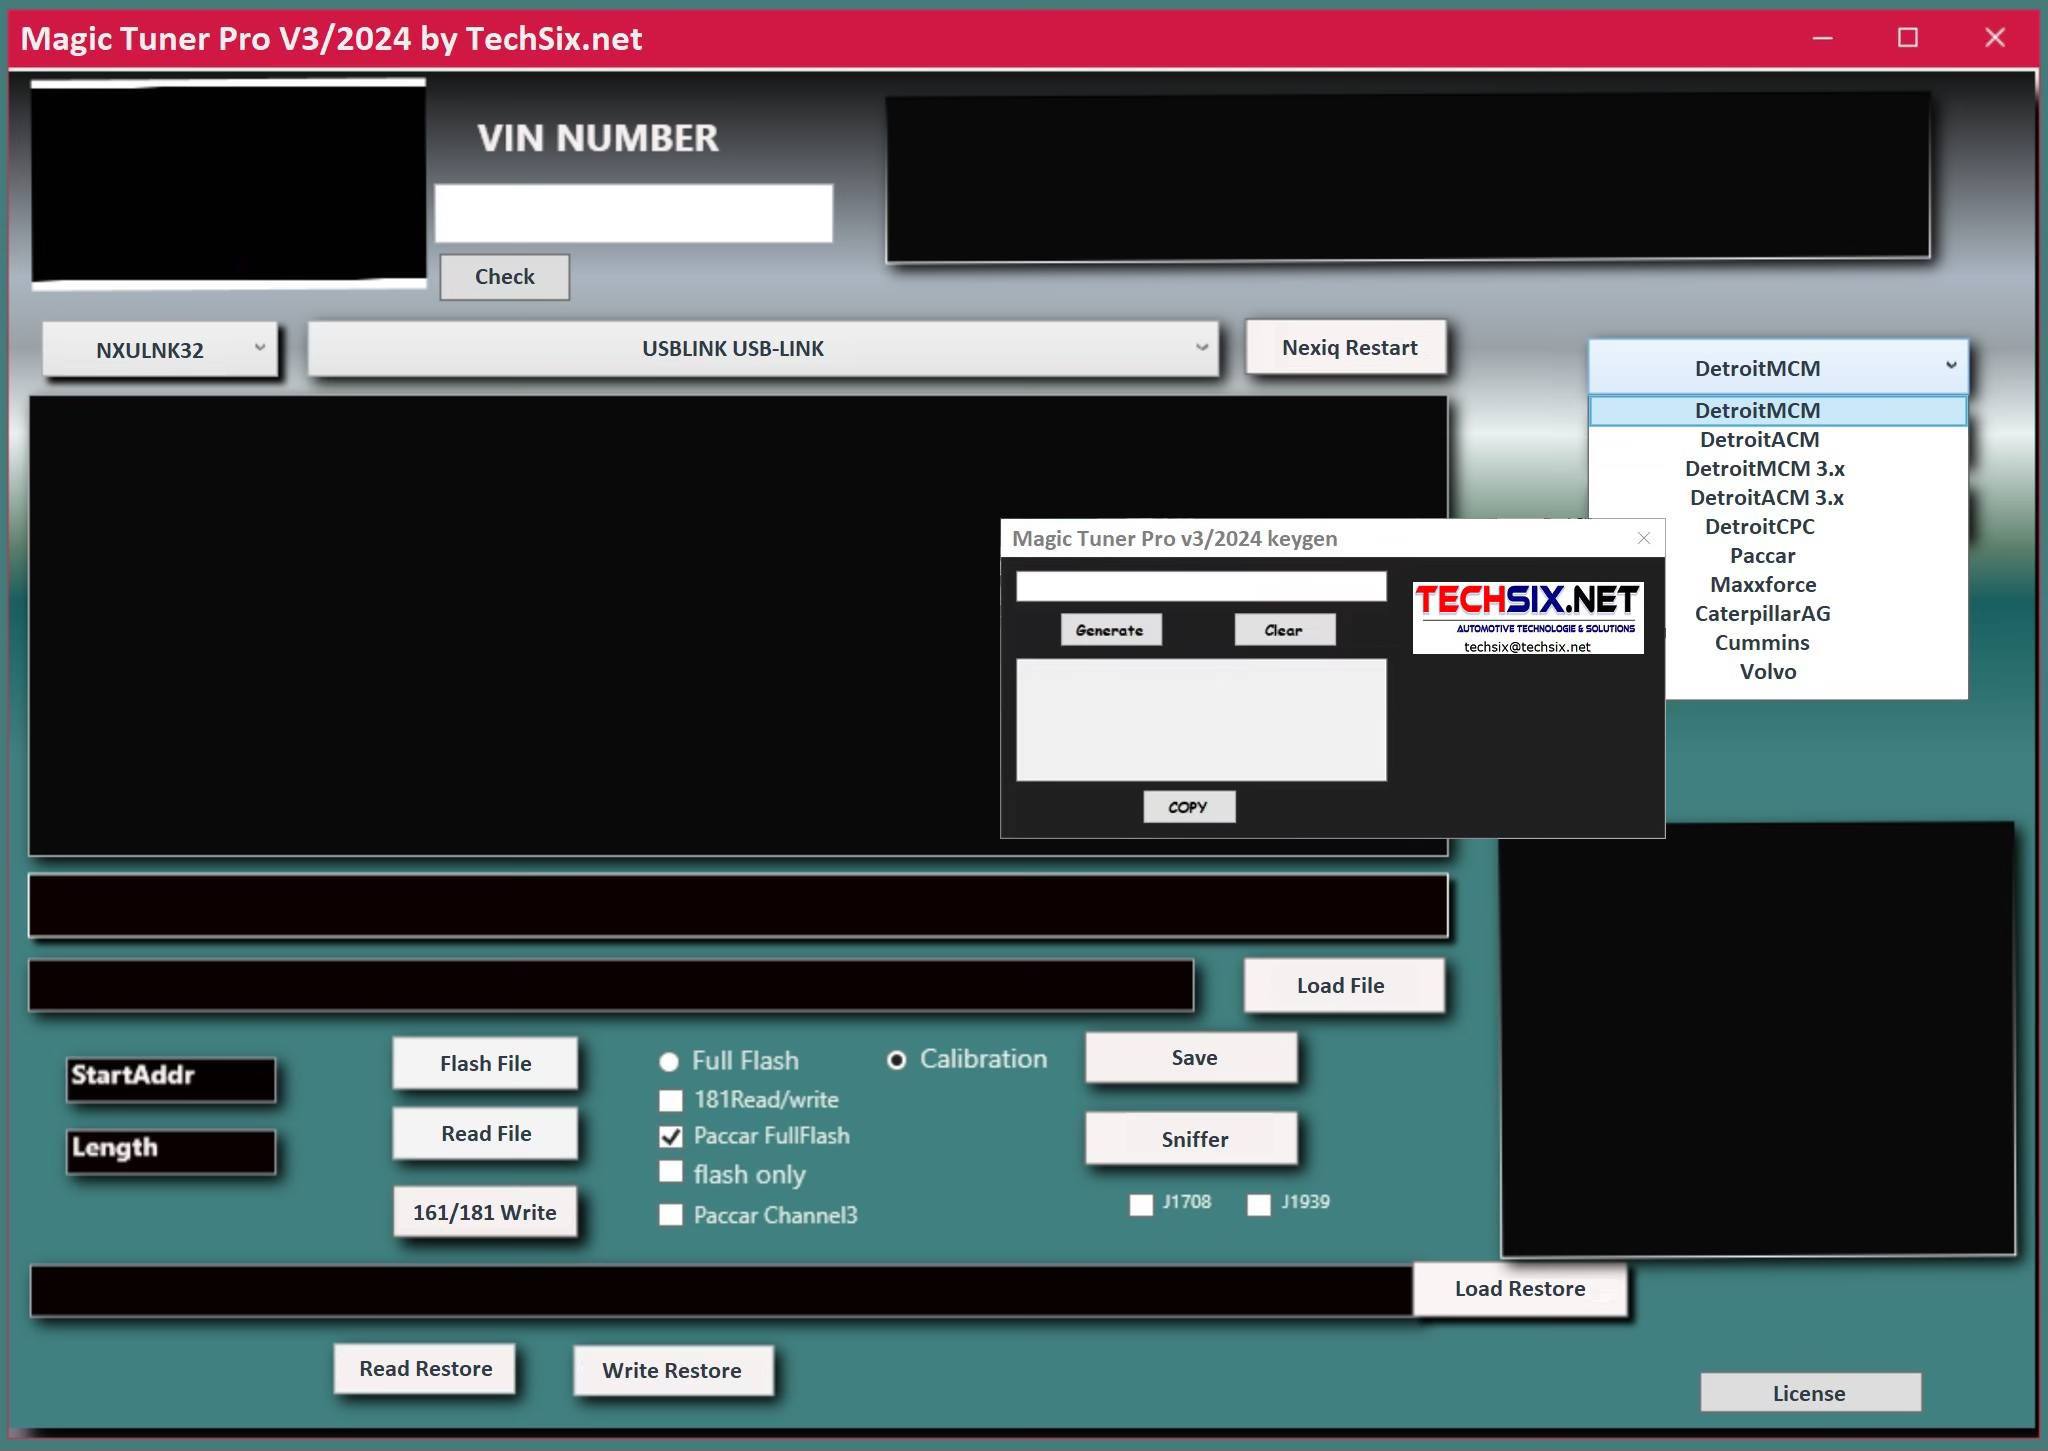Click Clear in the keygen window
Image resolution: width=2048 pixels, height=1451 pixels.
1284,630
